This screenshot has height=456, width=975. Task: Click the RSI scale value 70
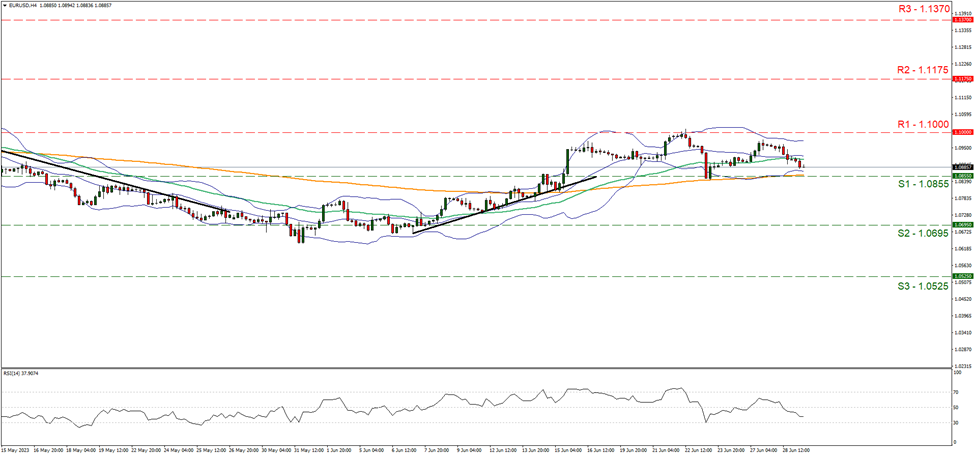click(x=956, y=393)
